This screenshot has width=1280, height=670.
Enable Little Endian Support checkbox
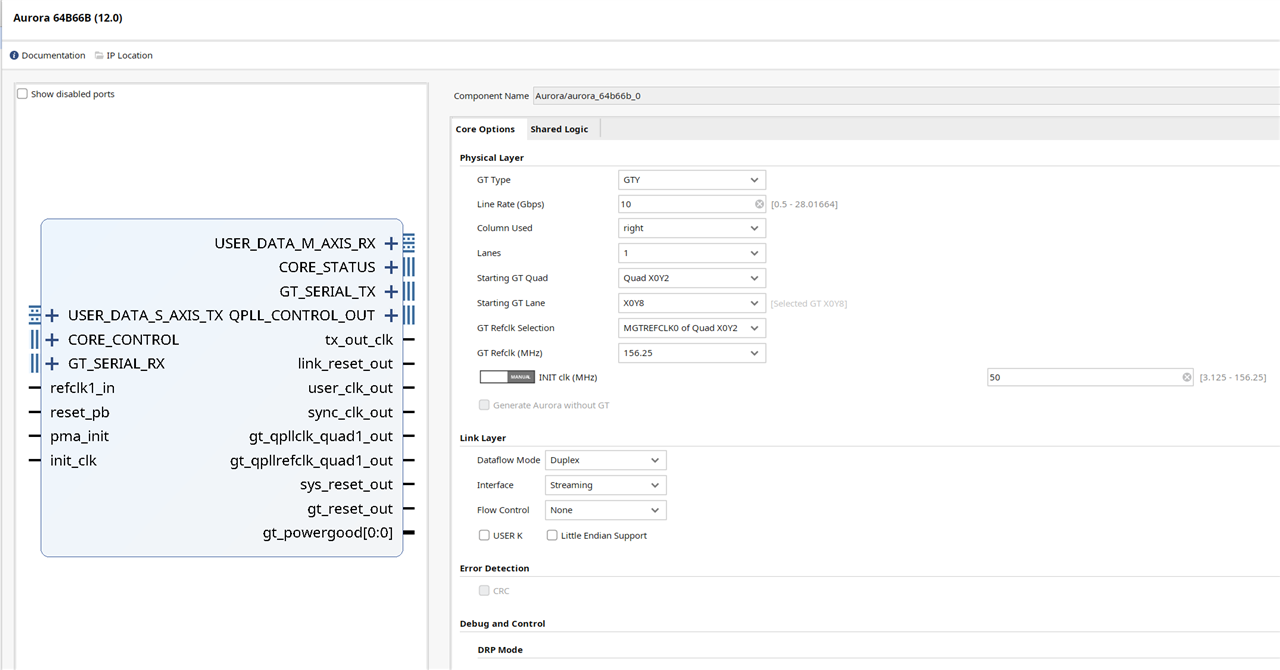tap(552, 535)
